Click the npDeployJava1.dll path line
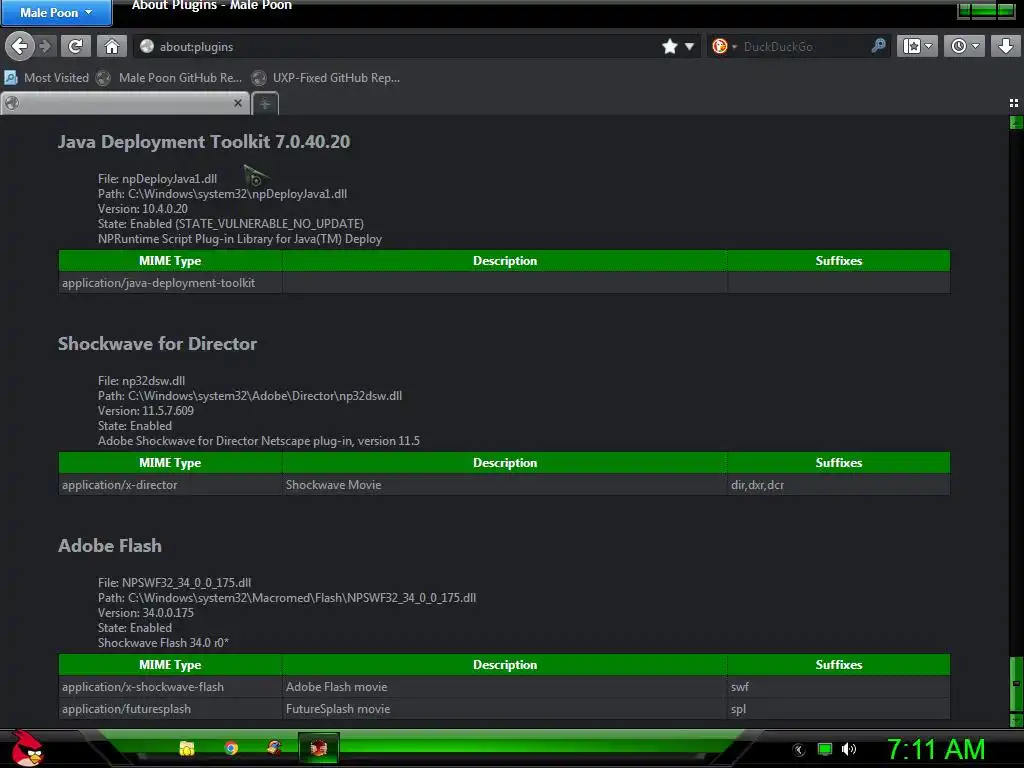Screen dimensions: 1024x768 pyautogui.click(x=222, y=193)
